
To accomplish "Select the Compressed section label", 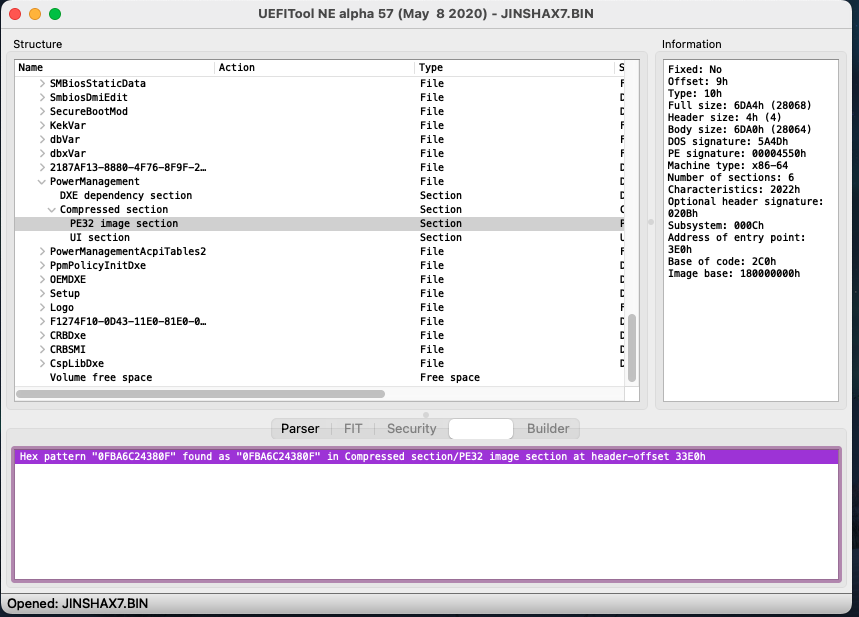I will 114,209.
